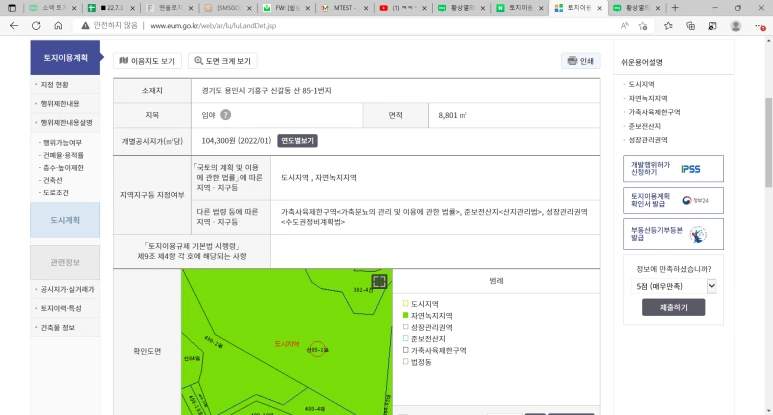Click the 부동산등기부등본 발급 emblem
The width and height of the screenshot is (773, 415).
click(698, 235)
